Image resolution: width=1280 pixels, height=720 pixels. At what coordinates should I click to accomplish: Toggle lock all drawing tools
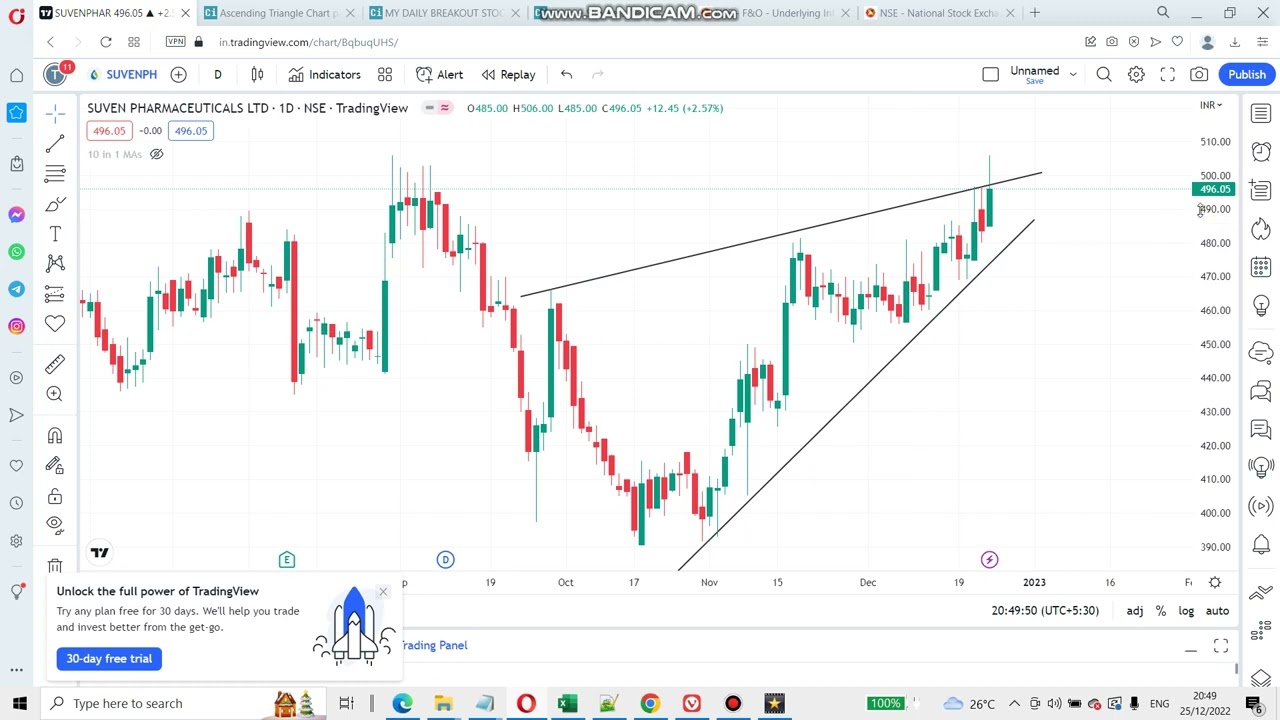pyautogui.click(x=55, y=496)
